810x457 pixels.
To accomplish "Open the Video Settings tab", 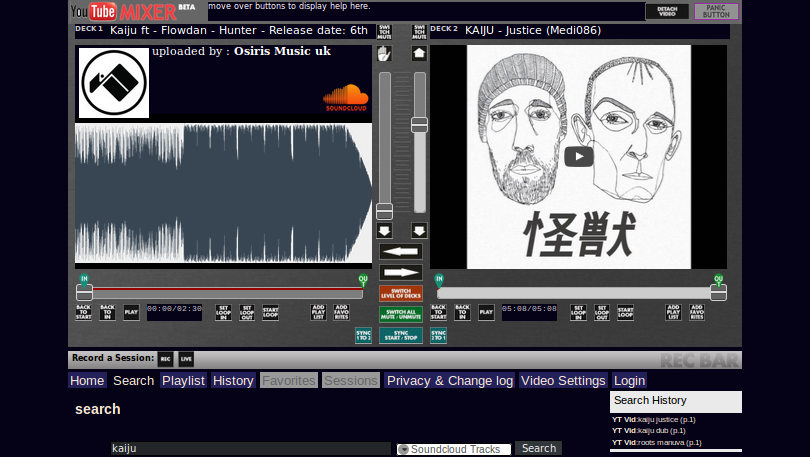I will pyautogui.click(x=563, y=381).
